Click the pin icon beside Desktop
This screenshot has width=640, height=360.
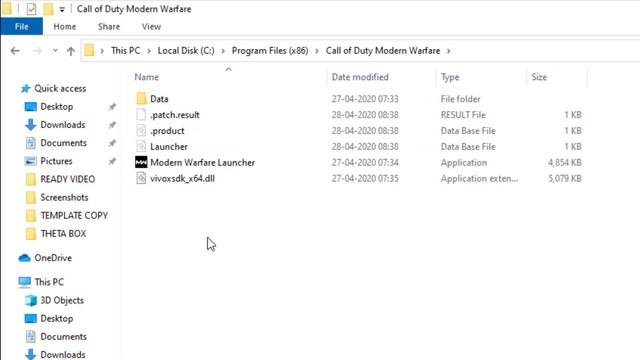click(112, 107)
